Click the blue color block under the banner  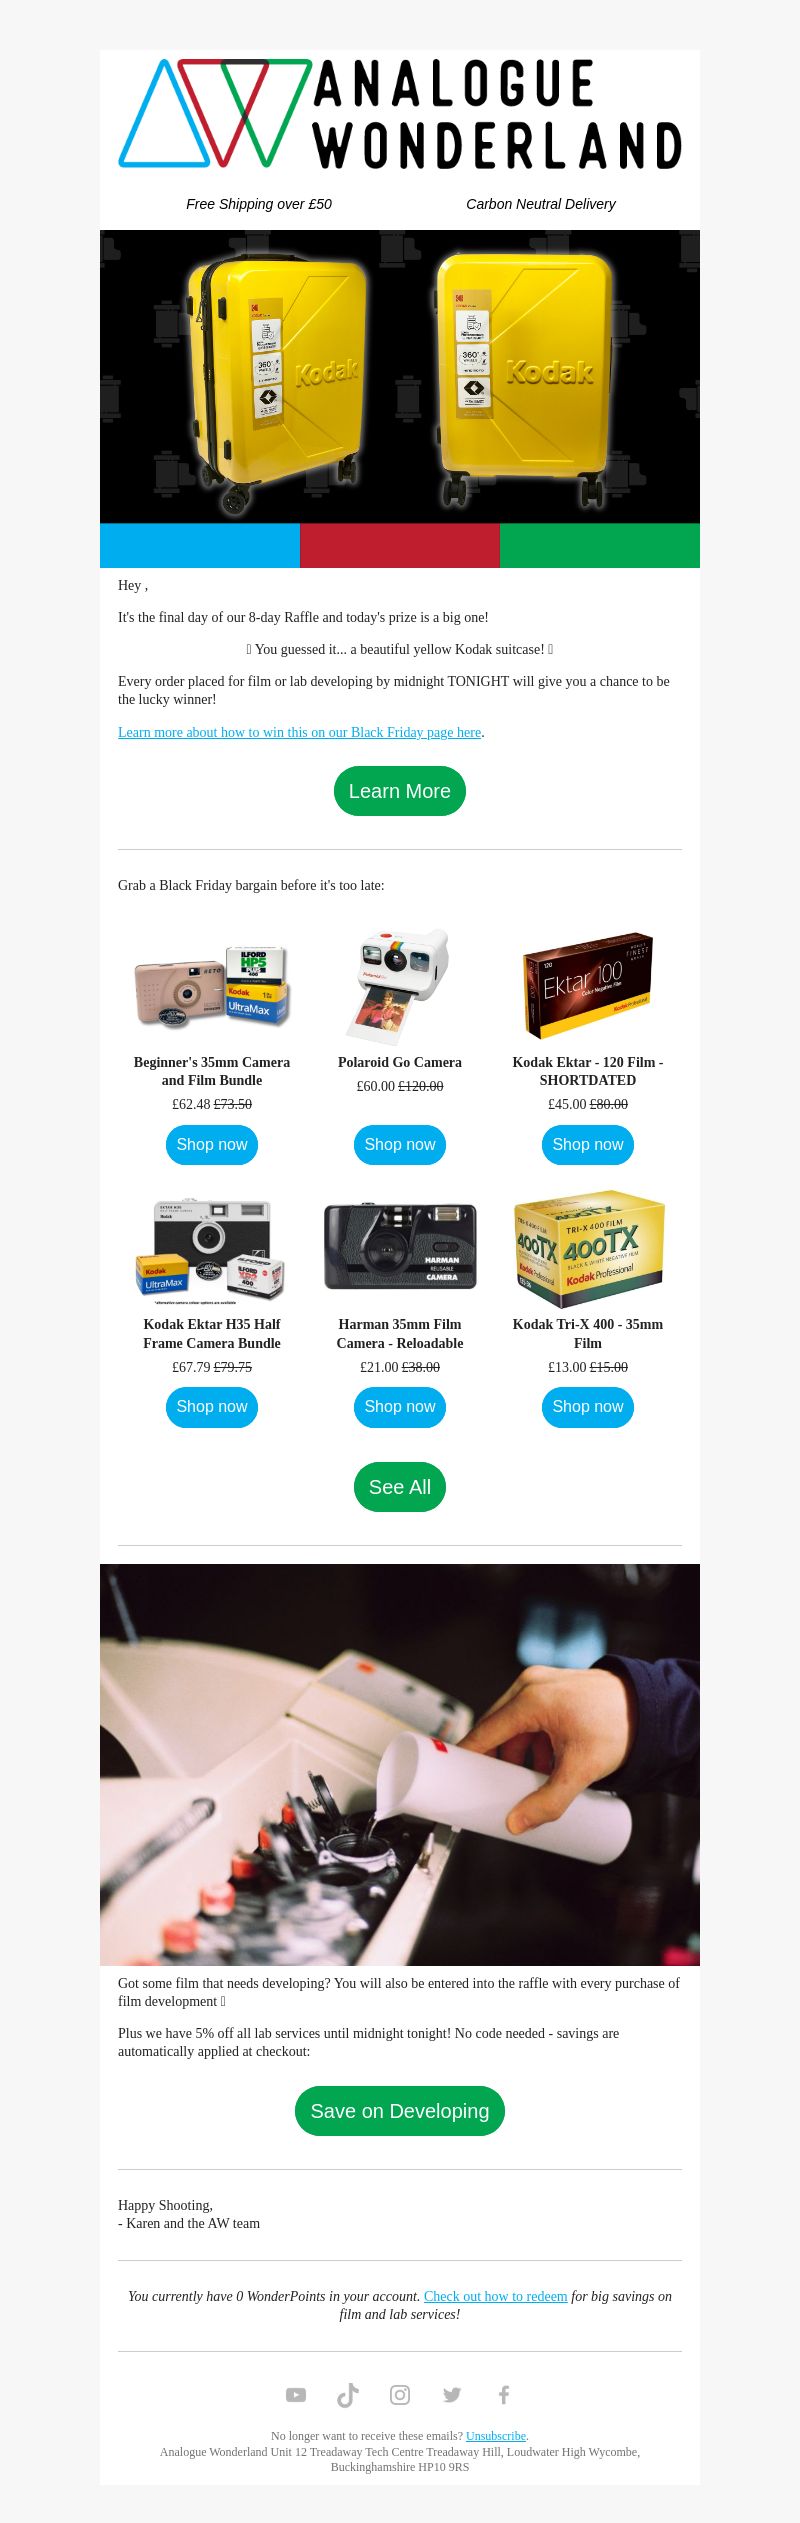[200, 546]
